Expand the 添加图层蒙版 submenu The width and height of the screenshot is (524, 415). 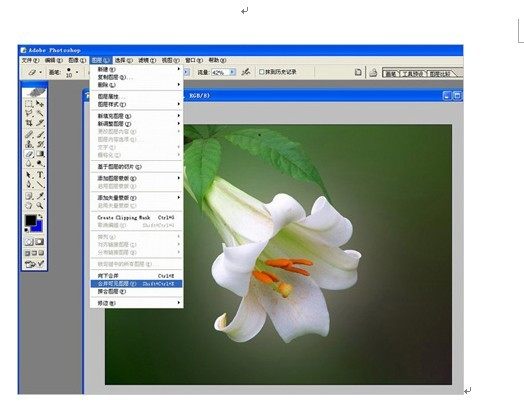click(137, 178)
